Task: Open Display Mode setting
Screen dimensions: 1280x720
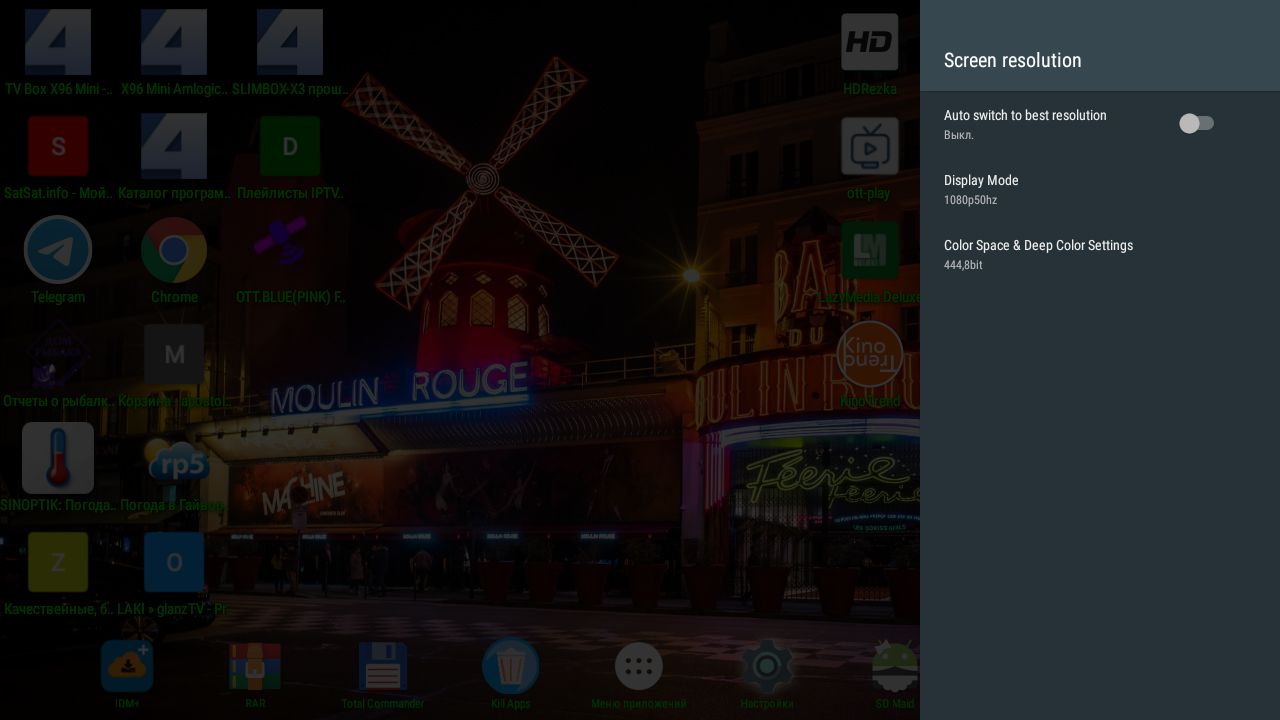Action: pyautogui.click(x=1100, y=189)
